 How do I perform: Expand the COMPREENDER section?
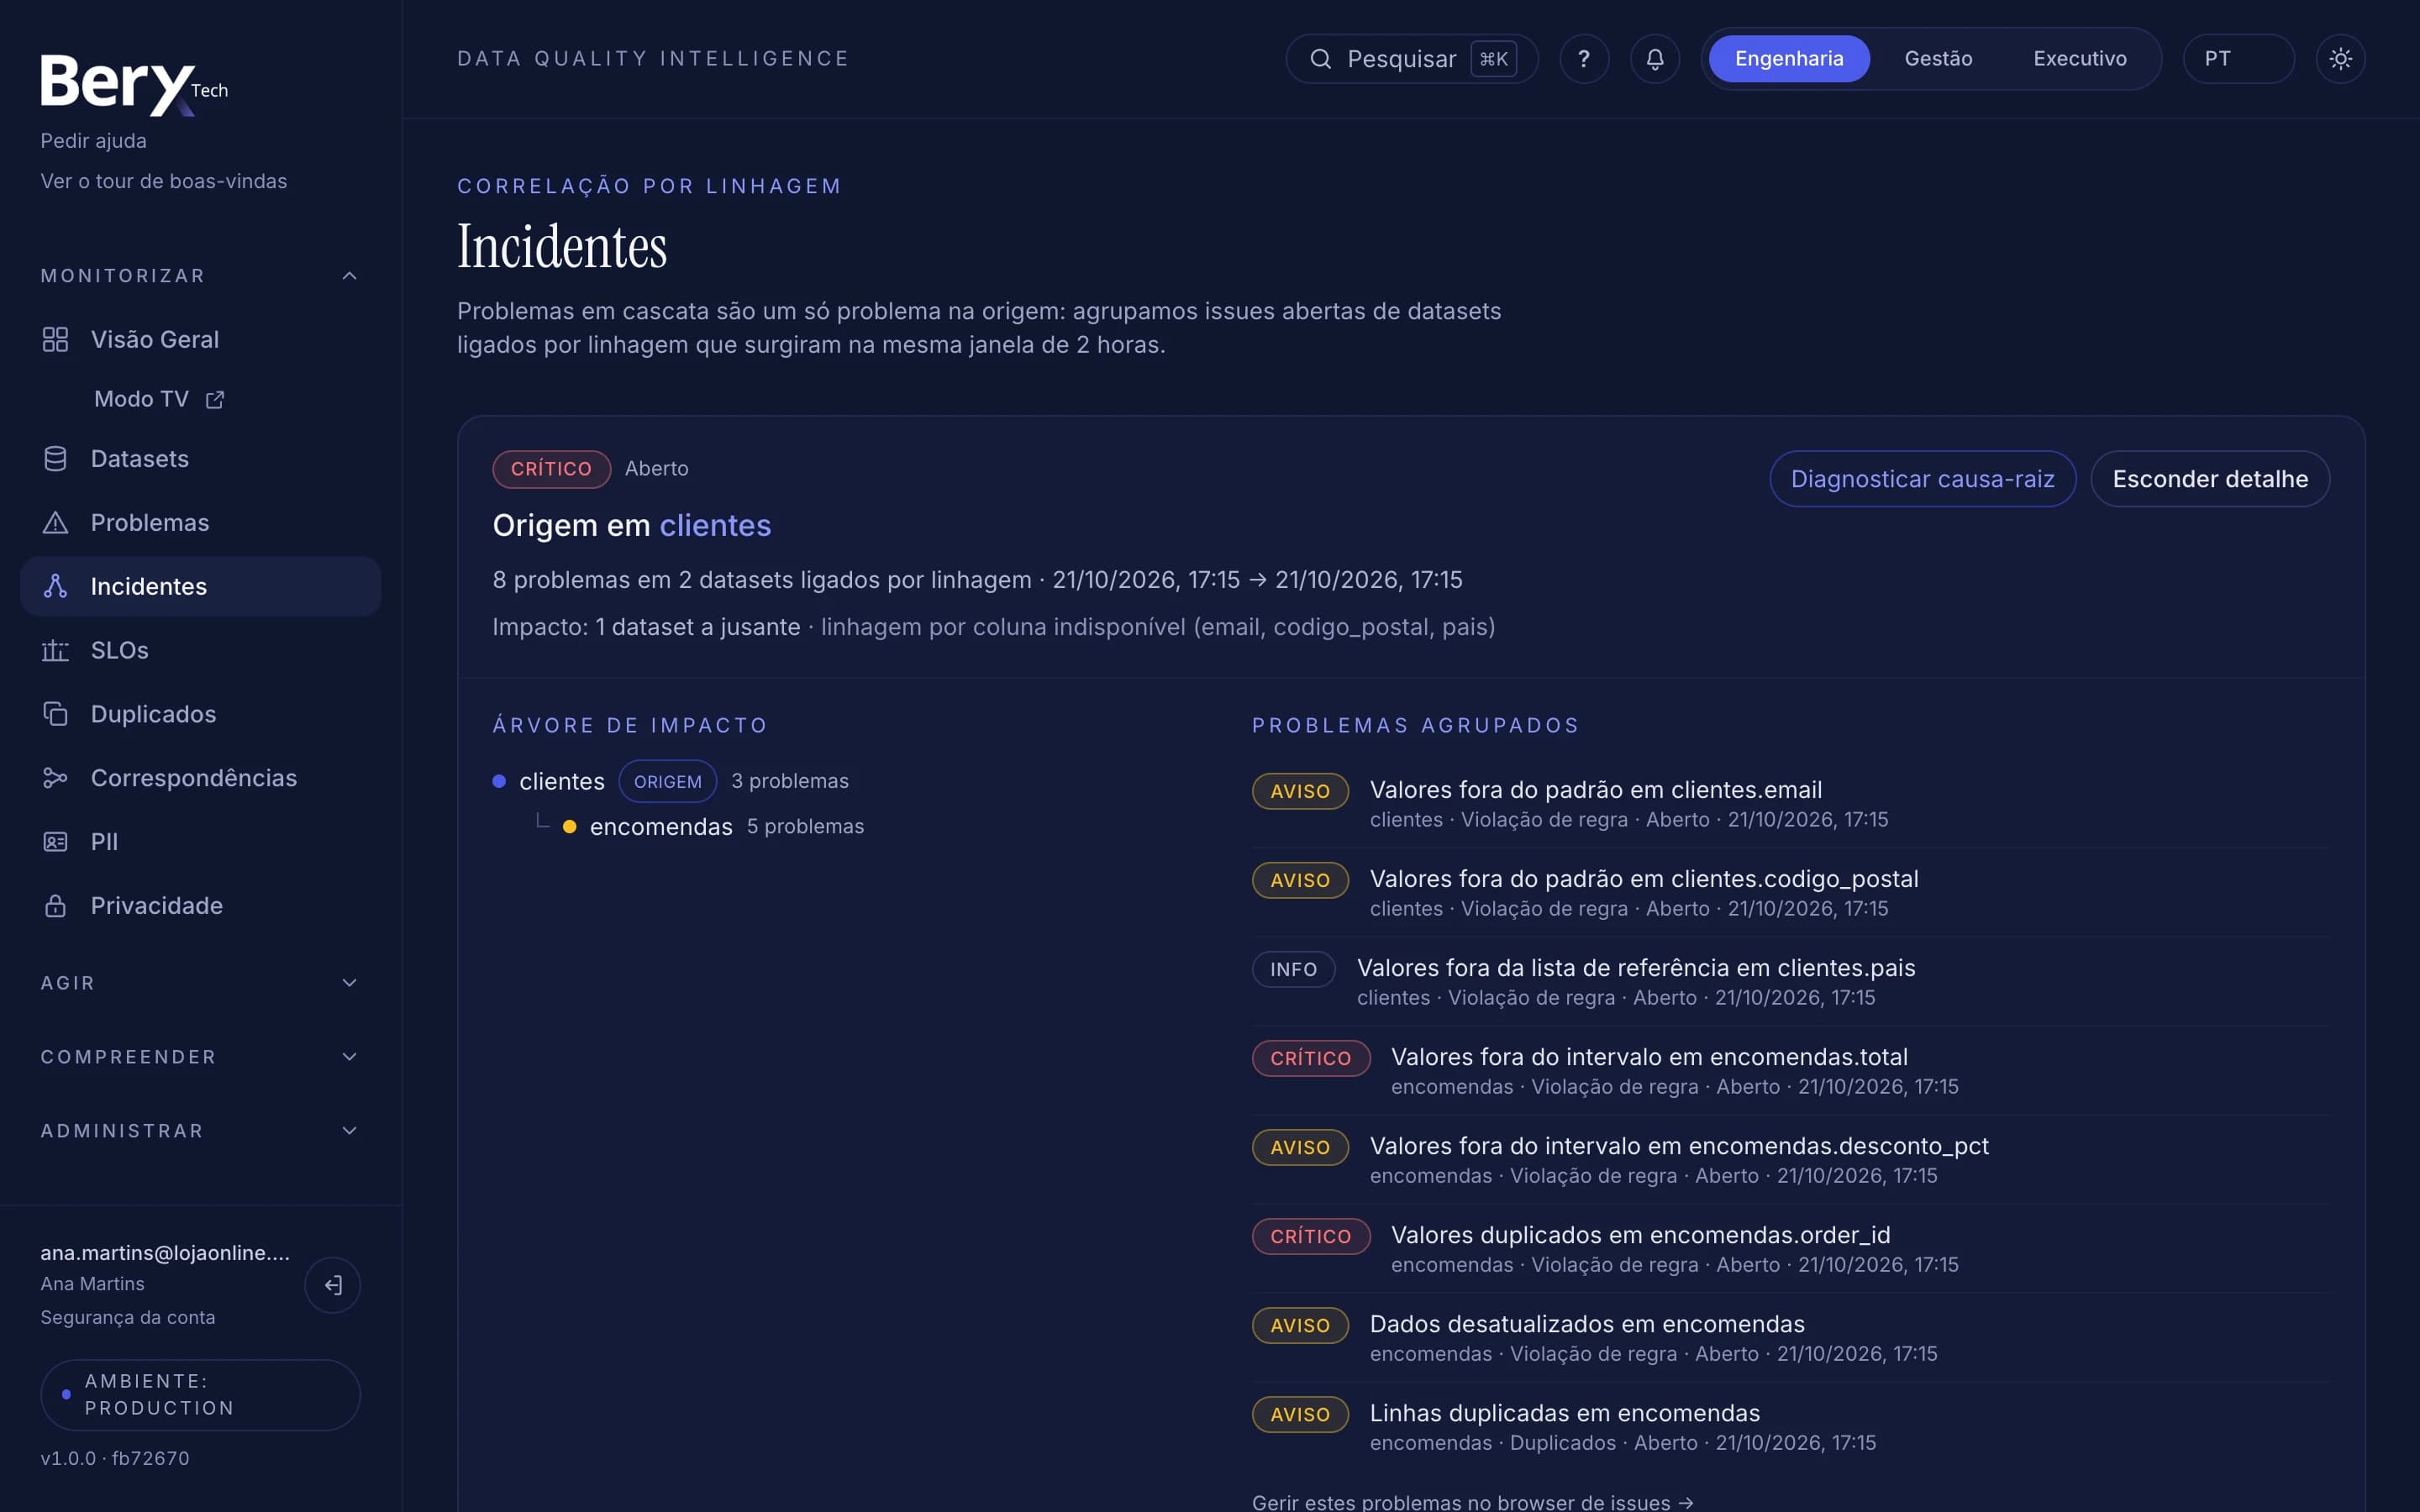(x=200, y=1057)
